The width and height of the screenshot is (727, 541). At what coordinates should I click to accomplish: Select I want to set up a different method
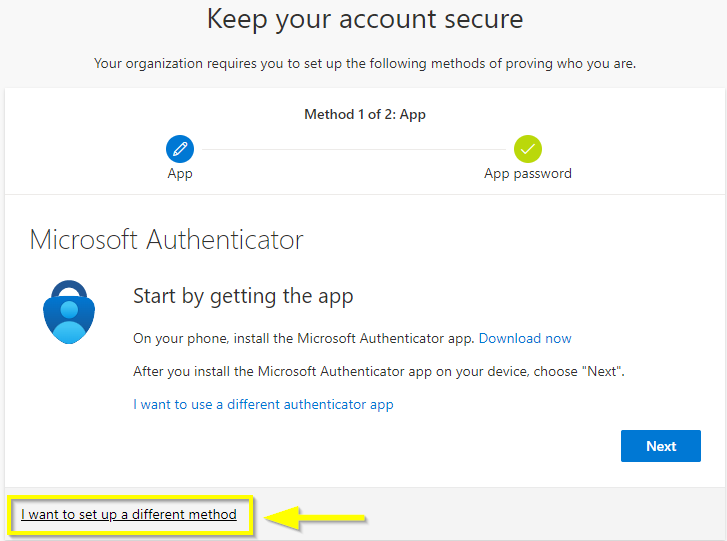[x=129, y=514]
